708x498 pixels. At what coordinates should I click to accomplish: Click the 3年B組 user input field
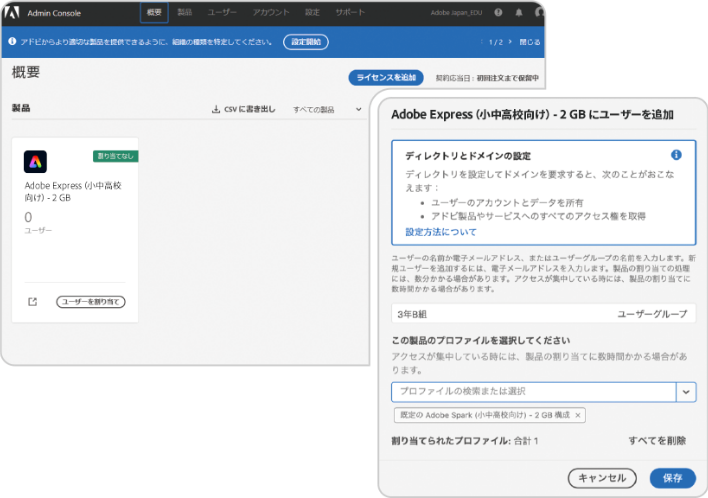point(543,314)
